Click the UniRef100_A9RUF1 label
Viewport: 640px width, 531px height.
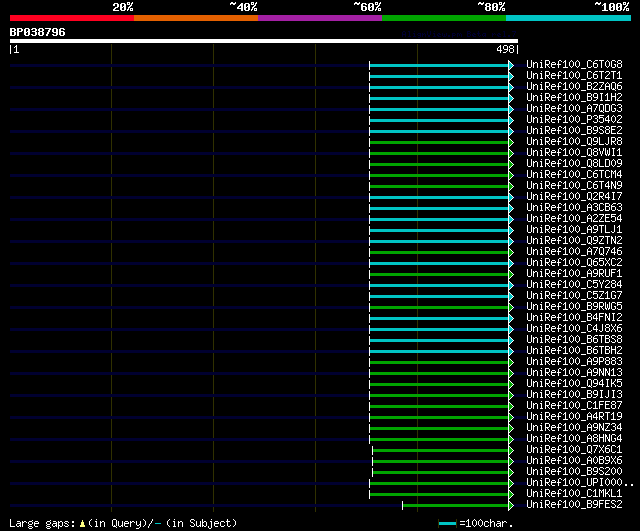click(574, 273)
